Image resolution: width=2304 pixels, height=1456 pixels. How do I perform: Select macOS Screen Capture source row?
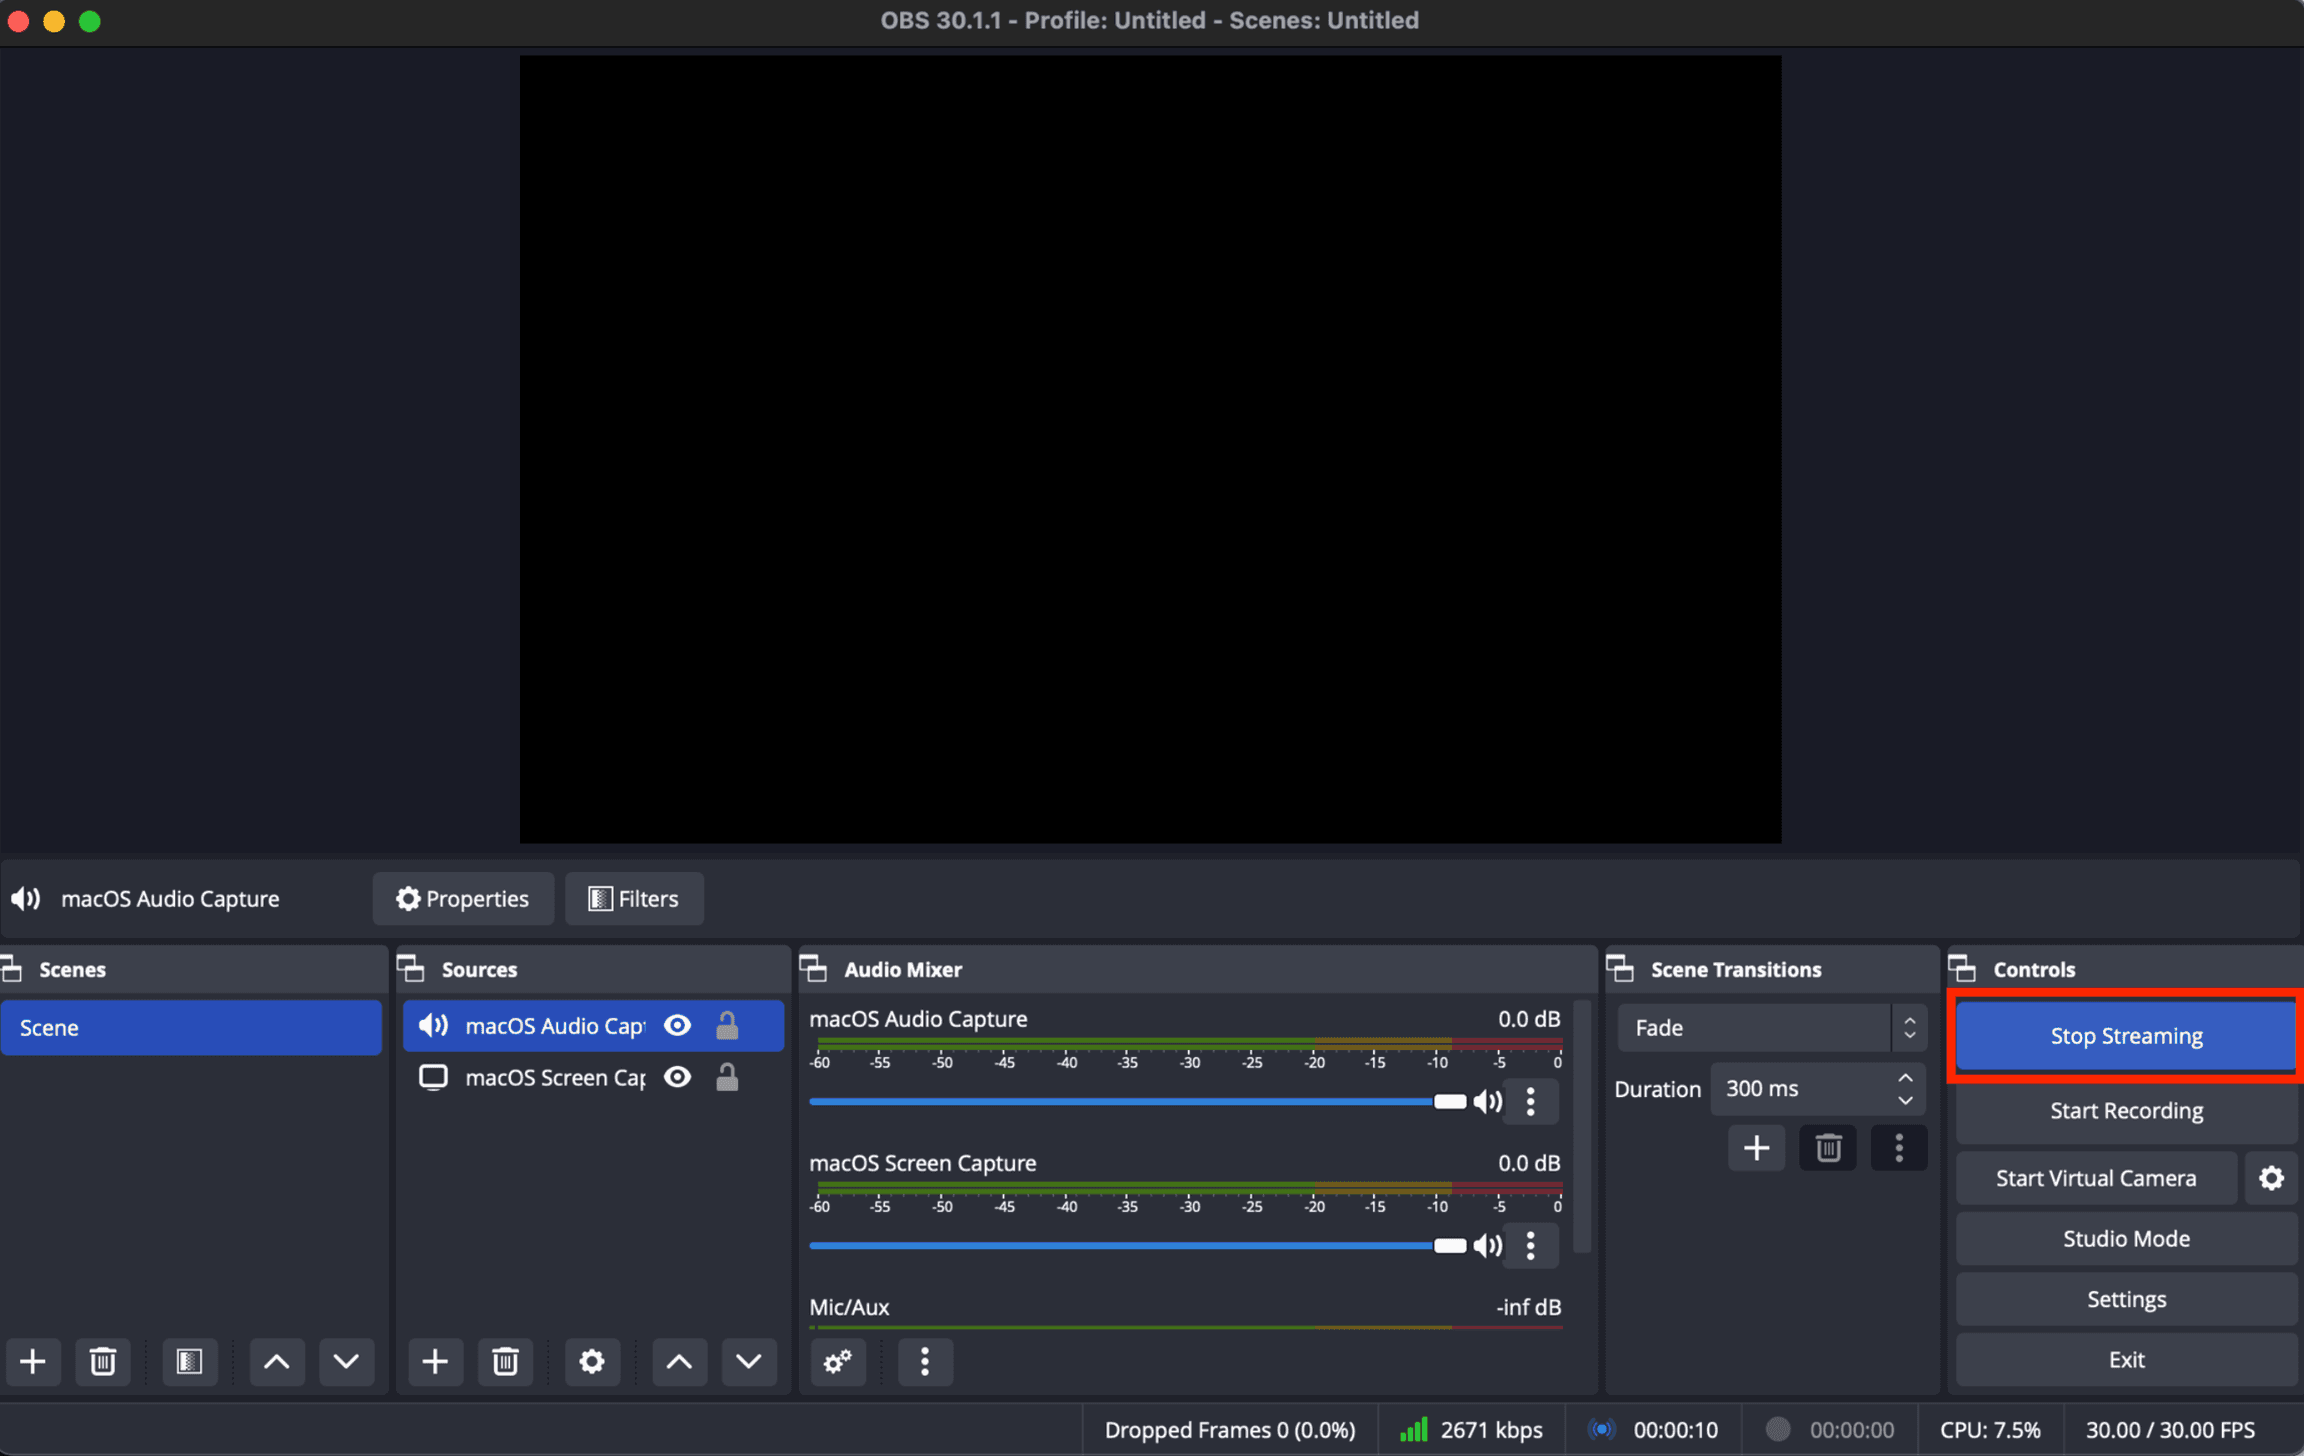pyautogui.click(x=593, y=1078)
